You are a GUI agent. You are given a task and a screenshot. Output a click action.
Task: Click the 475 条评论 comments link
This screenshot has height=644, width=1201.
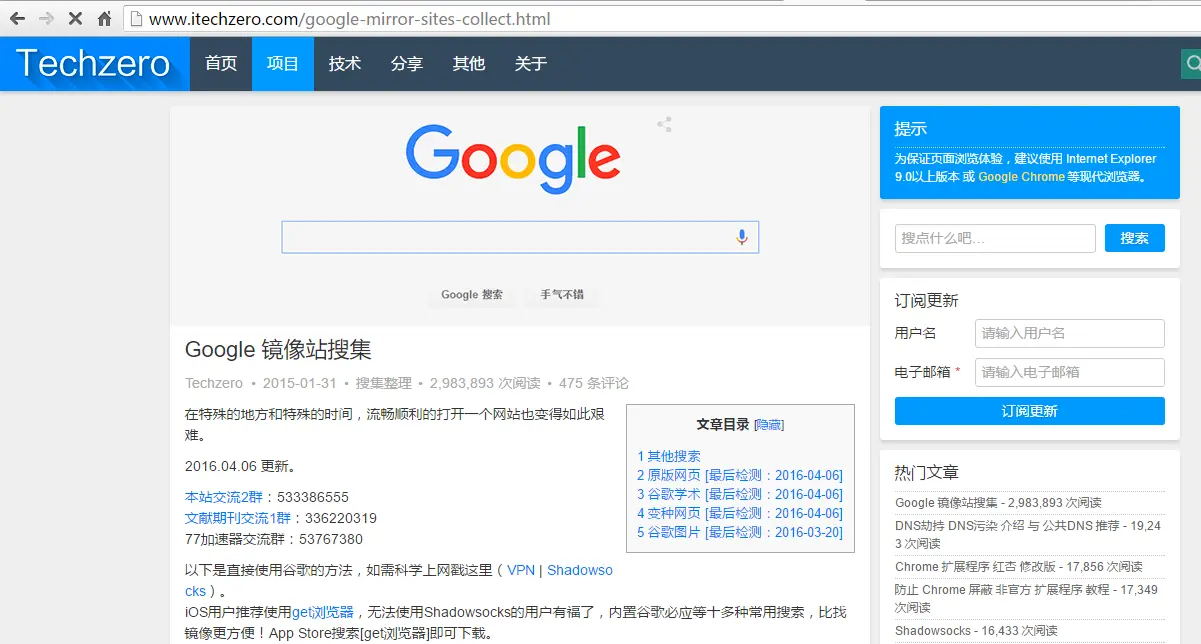(x=594, y=383)
